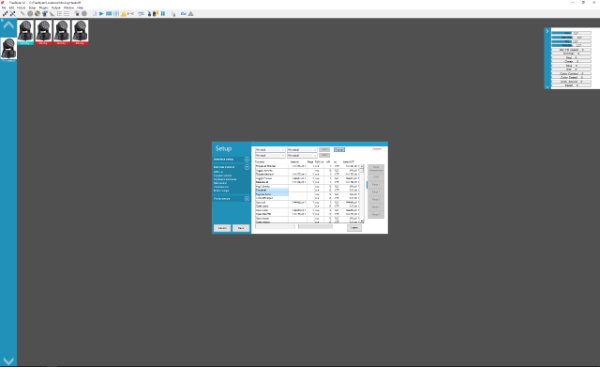Click the Back button in Setup dialog
Image resolution: width=600 pixels, height=367 pixels.
click(241, 228)
